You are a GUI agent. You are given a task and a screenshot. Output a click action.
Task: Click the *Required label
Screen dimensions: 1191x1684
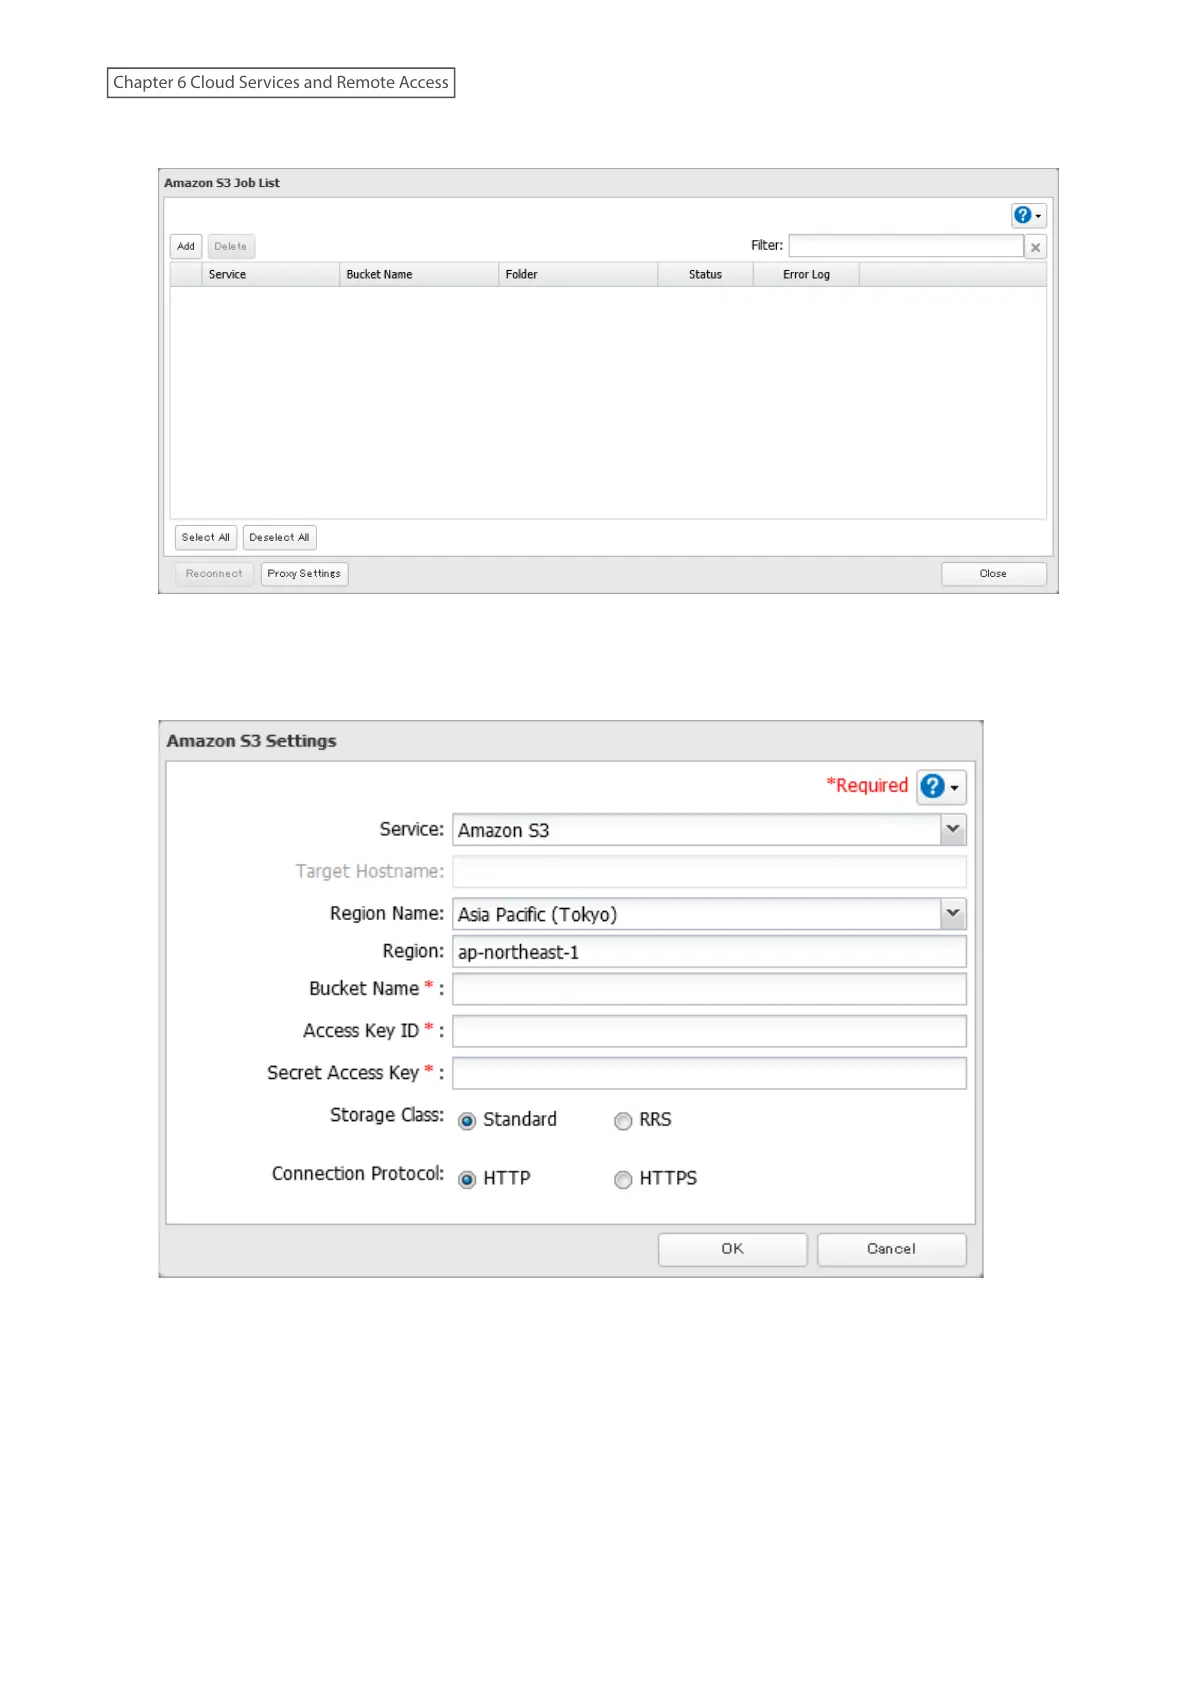pos(867,785)
